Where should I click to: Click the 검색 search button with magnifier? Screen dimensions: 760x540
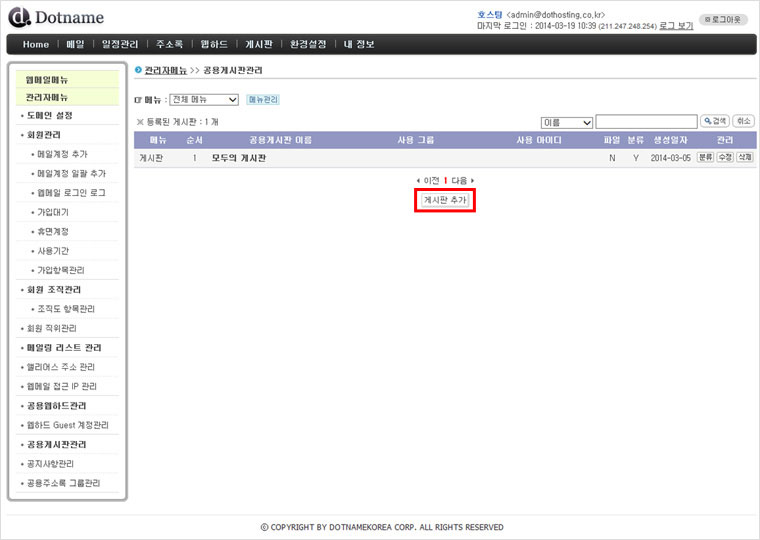[x=714, y=121]
